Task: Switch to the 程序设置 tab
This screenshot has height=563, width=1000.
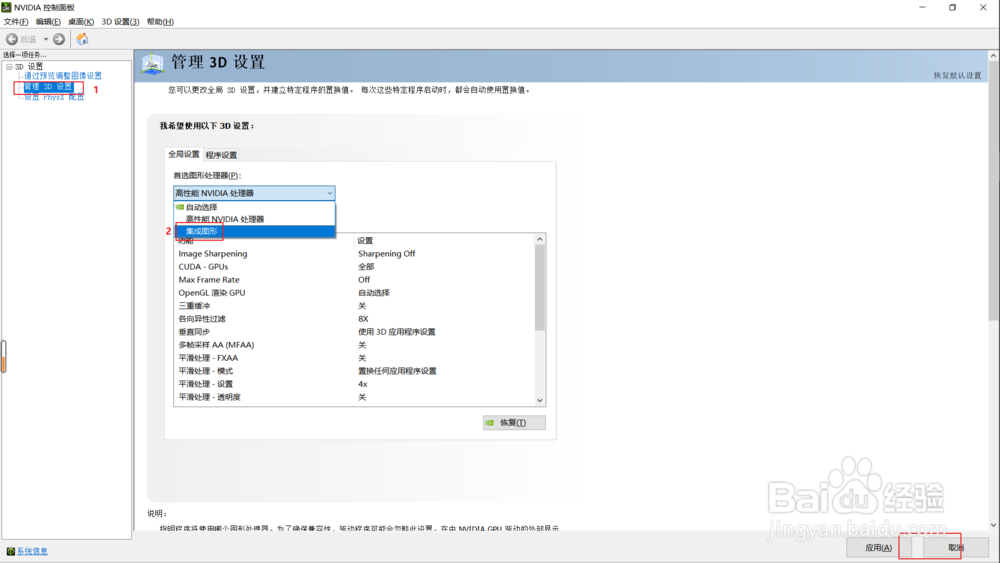Action: click(x=221, y=155)
